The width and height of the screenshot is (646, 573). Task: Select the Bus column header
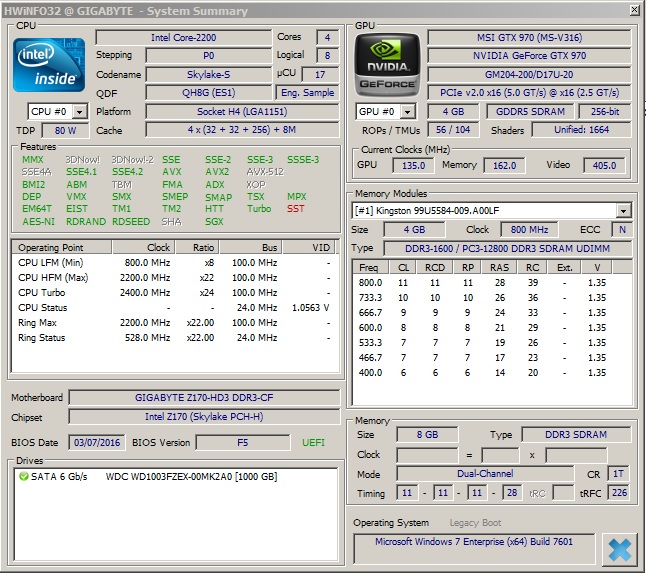(251, 248)
